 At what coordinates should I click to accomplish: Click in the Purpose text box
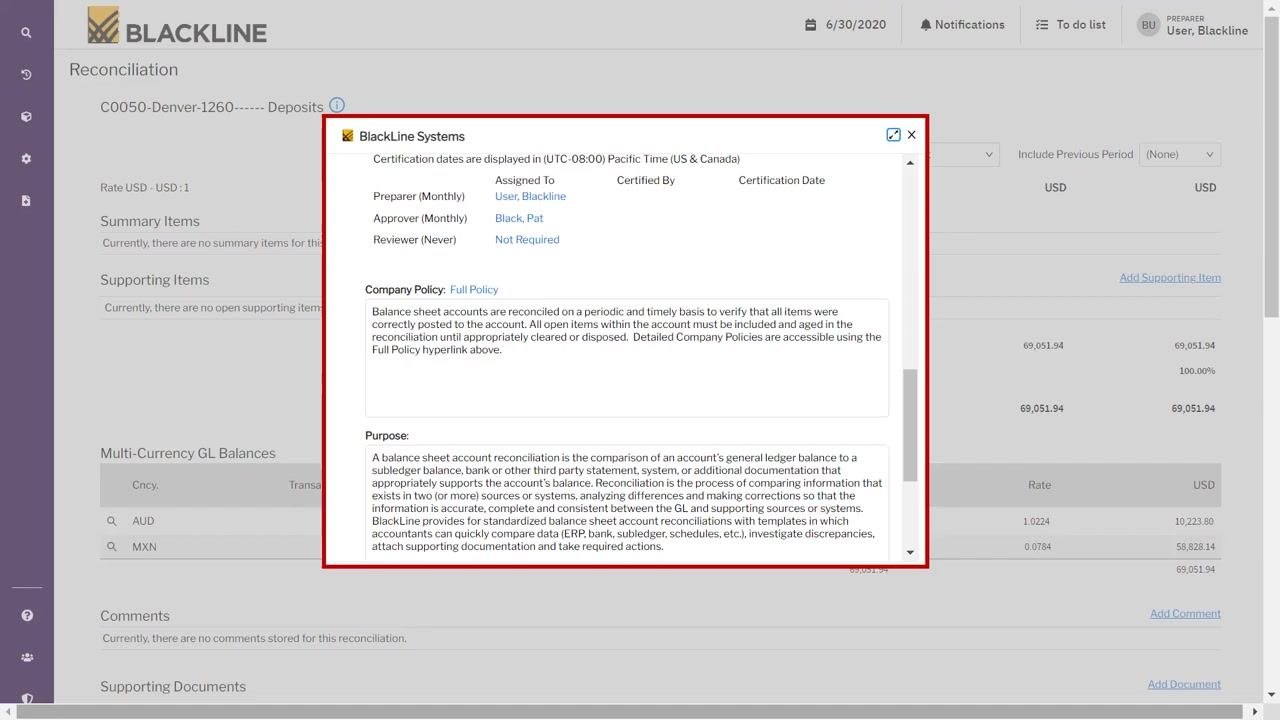pyautogui.click(x=627, y=504)
